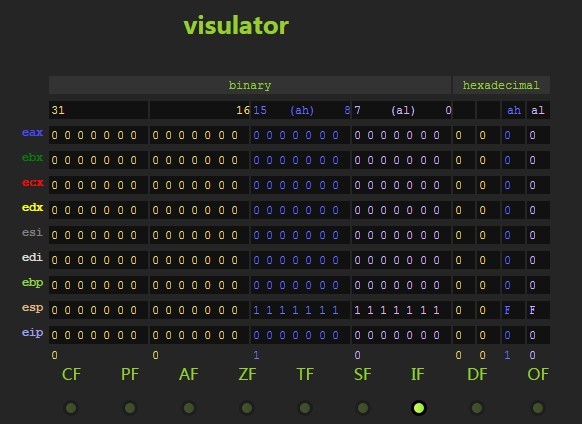
Task: Toggle the SF flag indicator light
Action: pos(363,408)
